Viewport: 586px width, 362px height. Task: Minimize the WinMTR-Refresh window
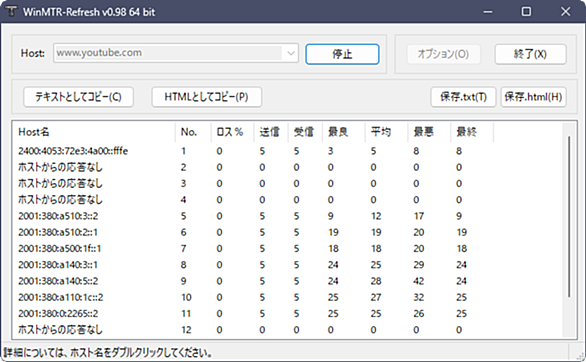point(488,12)
